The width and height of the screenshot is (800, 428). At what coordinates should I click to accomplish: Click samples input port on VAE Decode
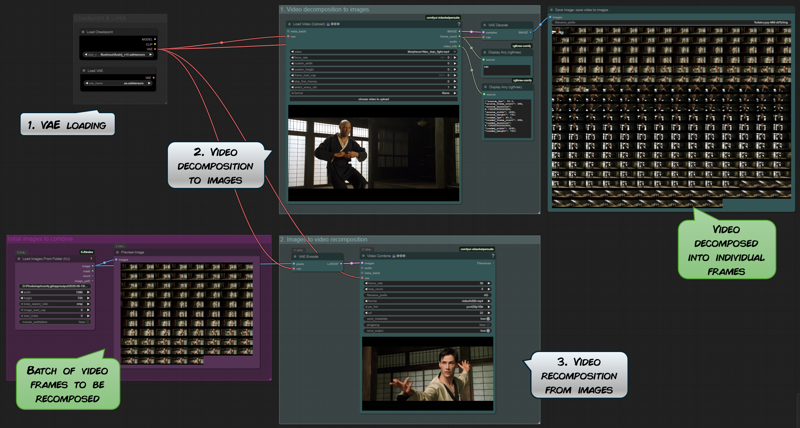483,32
